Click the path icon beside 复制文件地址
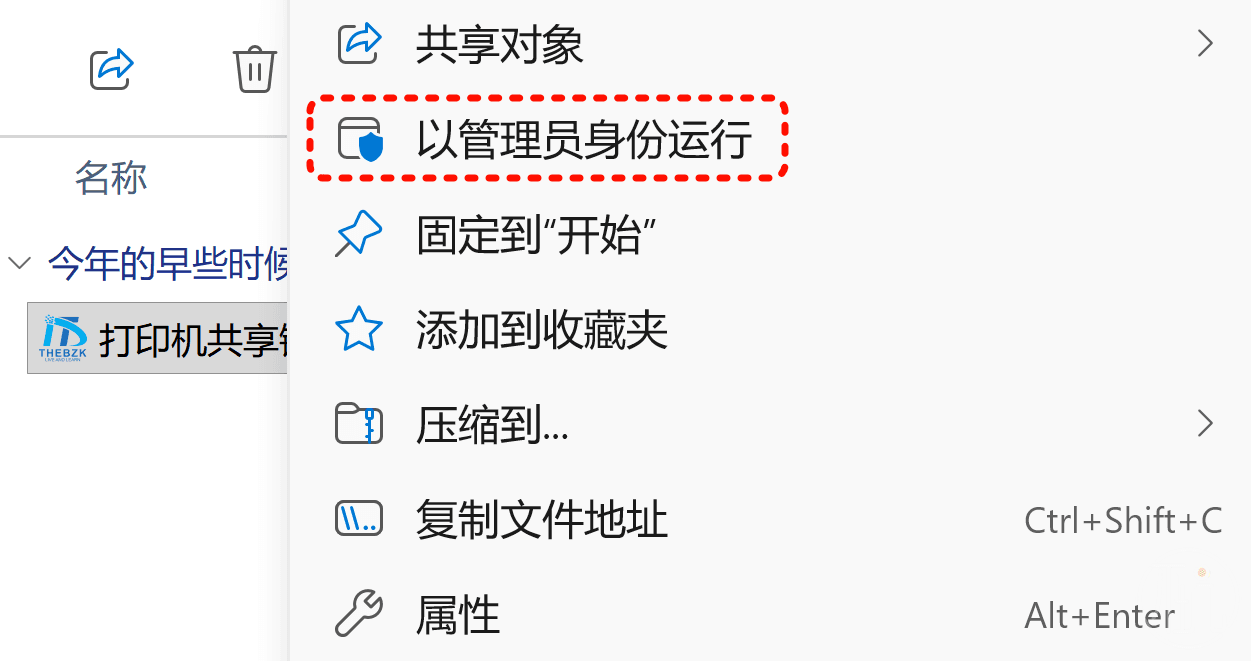The width and height of the screenshot is (1251, 661). [x=358, y=519]
